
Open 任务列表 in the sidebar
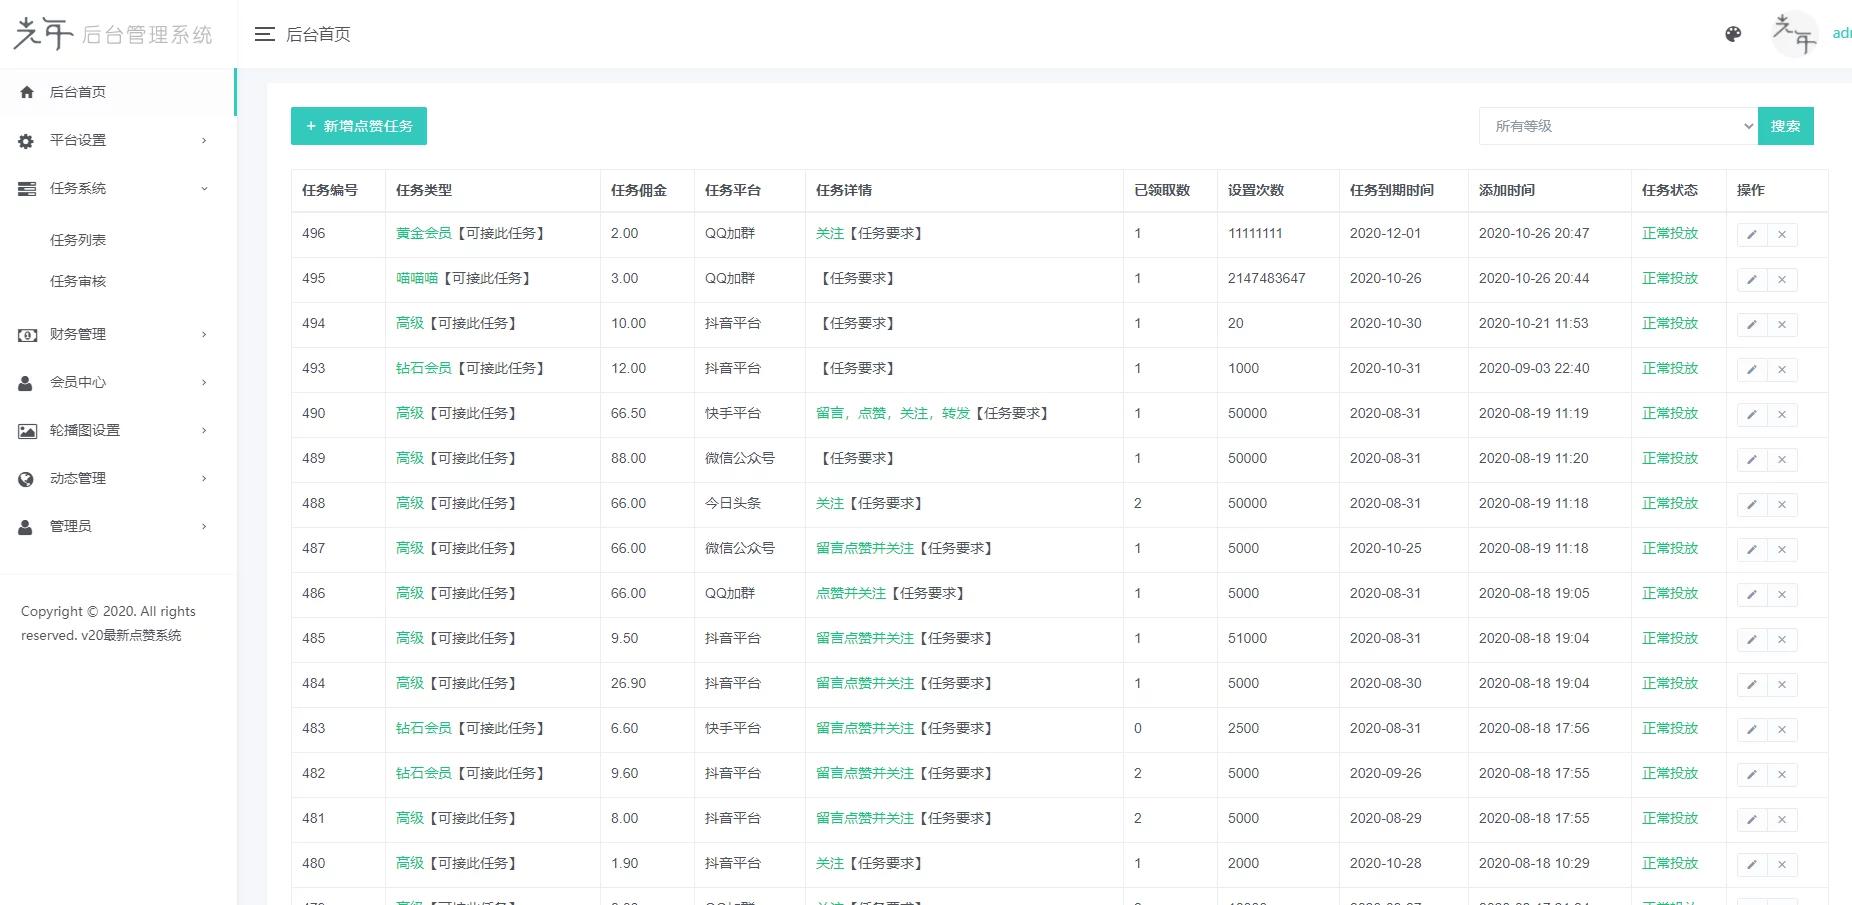click(78, 240)
